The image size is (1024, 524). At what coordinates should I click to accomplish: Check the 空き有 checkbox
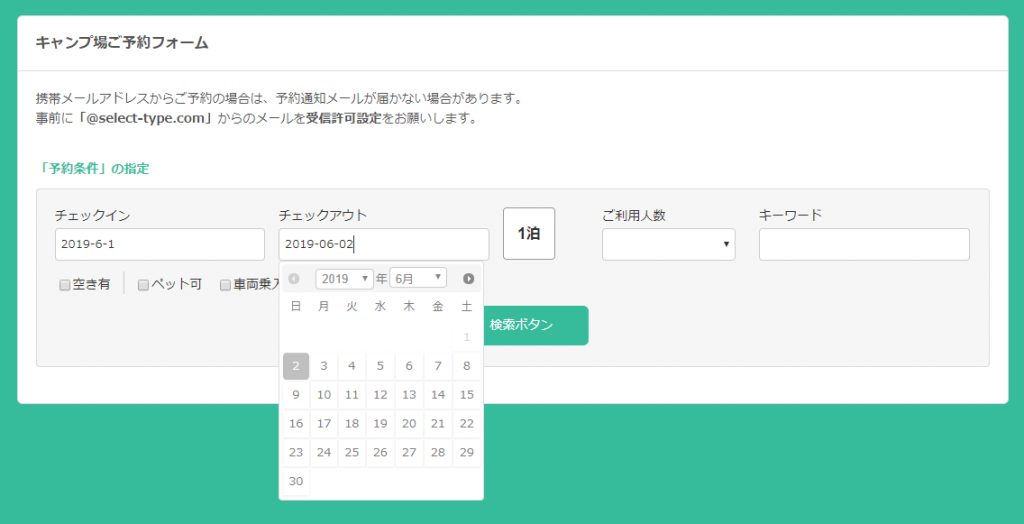pyautogui.click(x=65, y=285)
